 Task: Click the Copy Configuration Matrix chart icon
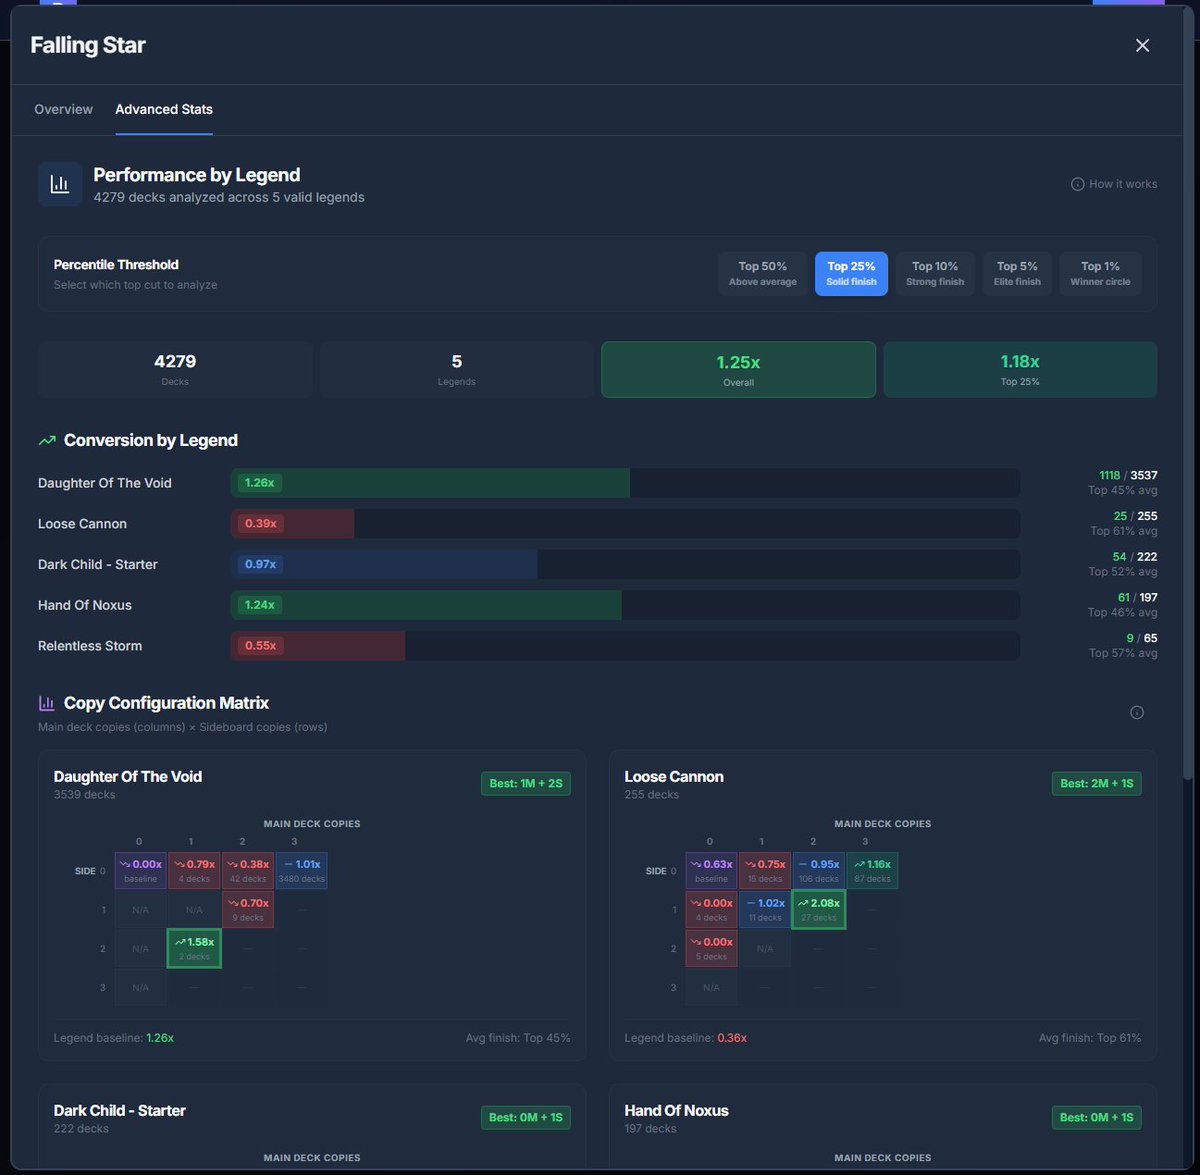[x=46, y=703]
